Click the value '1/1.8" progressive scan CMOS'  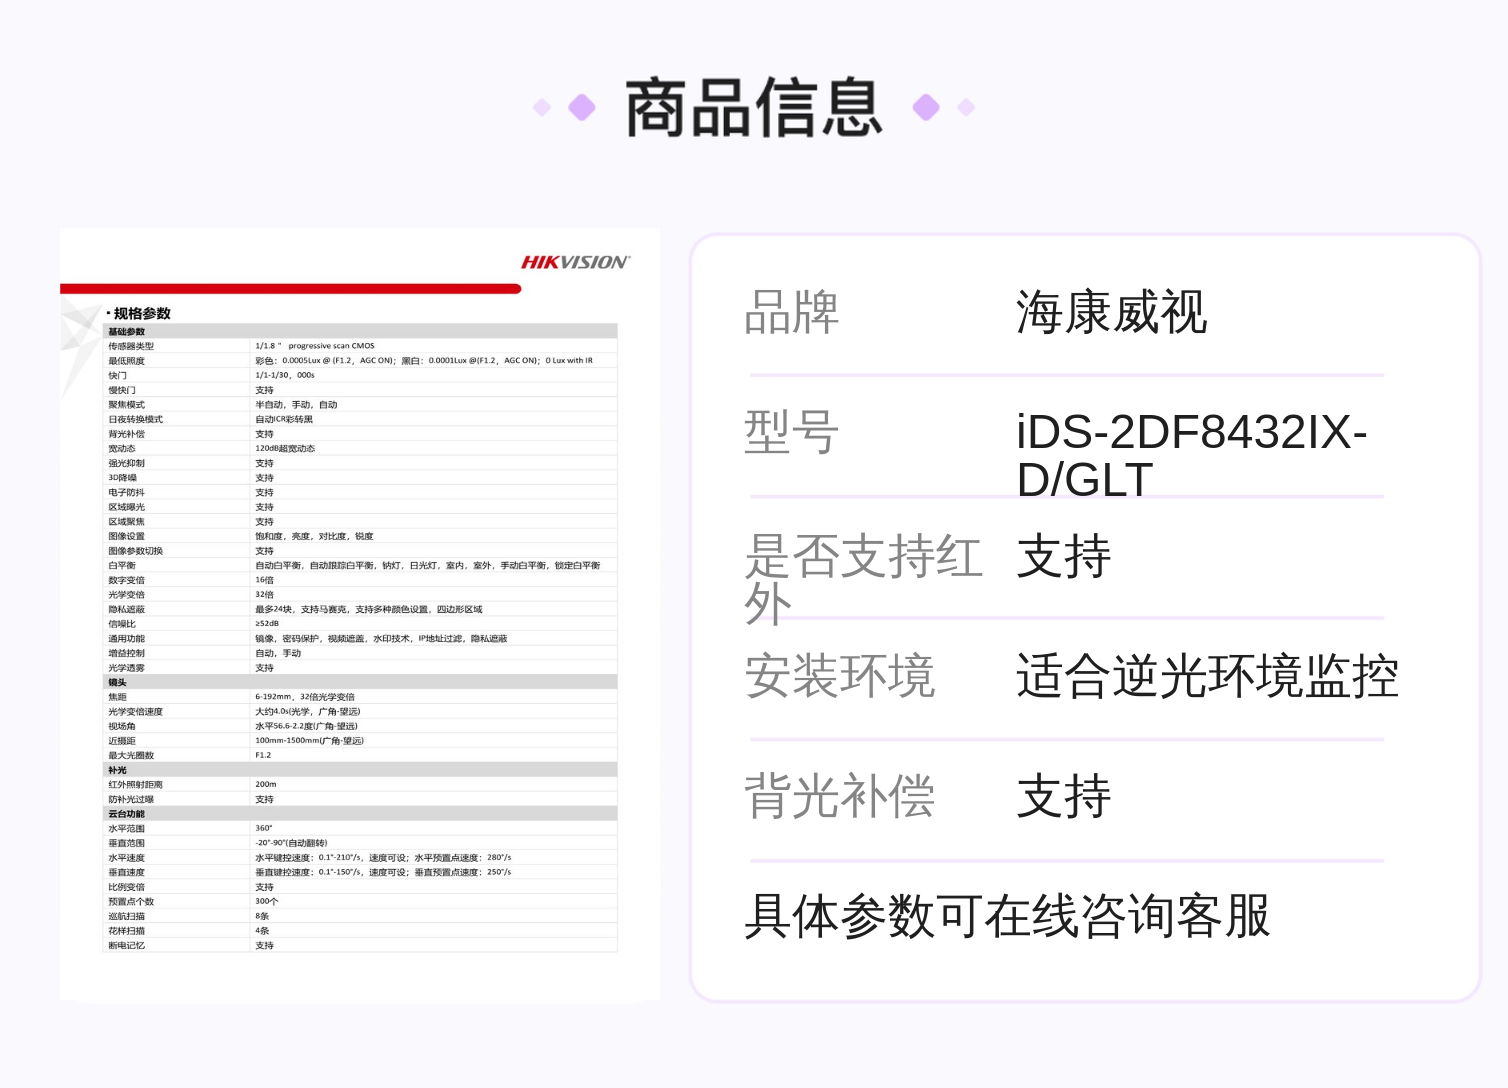315,346
